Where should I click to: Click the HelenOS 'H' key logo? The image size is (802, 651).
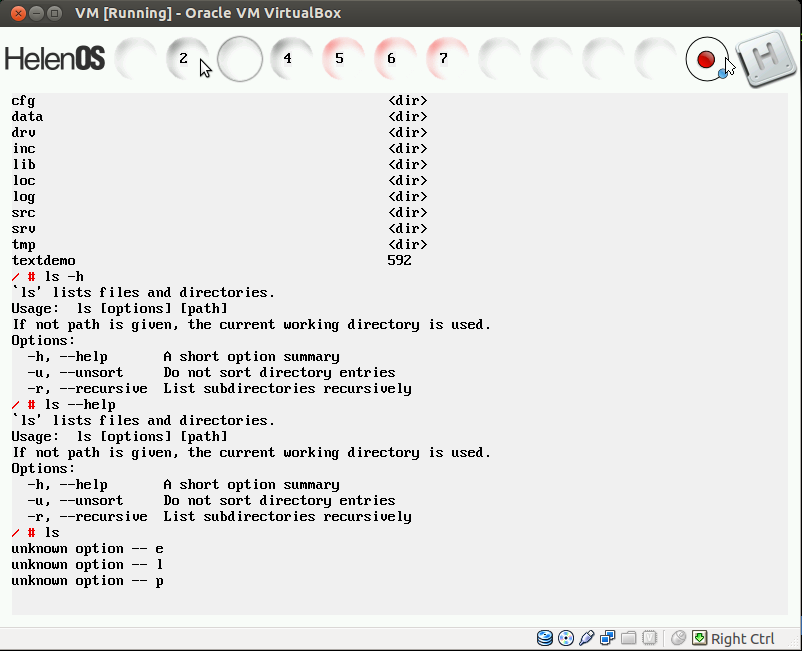pos(765,59)
